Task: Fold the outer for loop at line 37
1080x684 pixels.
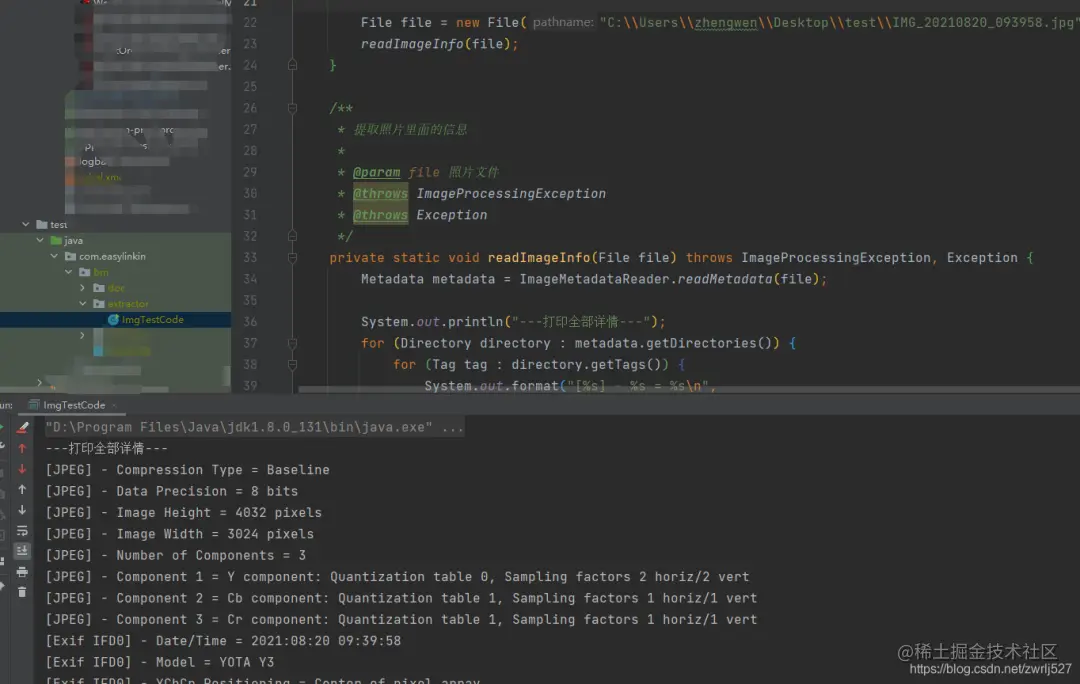Action: pos(292,343)
